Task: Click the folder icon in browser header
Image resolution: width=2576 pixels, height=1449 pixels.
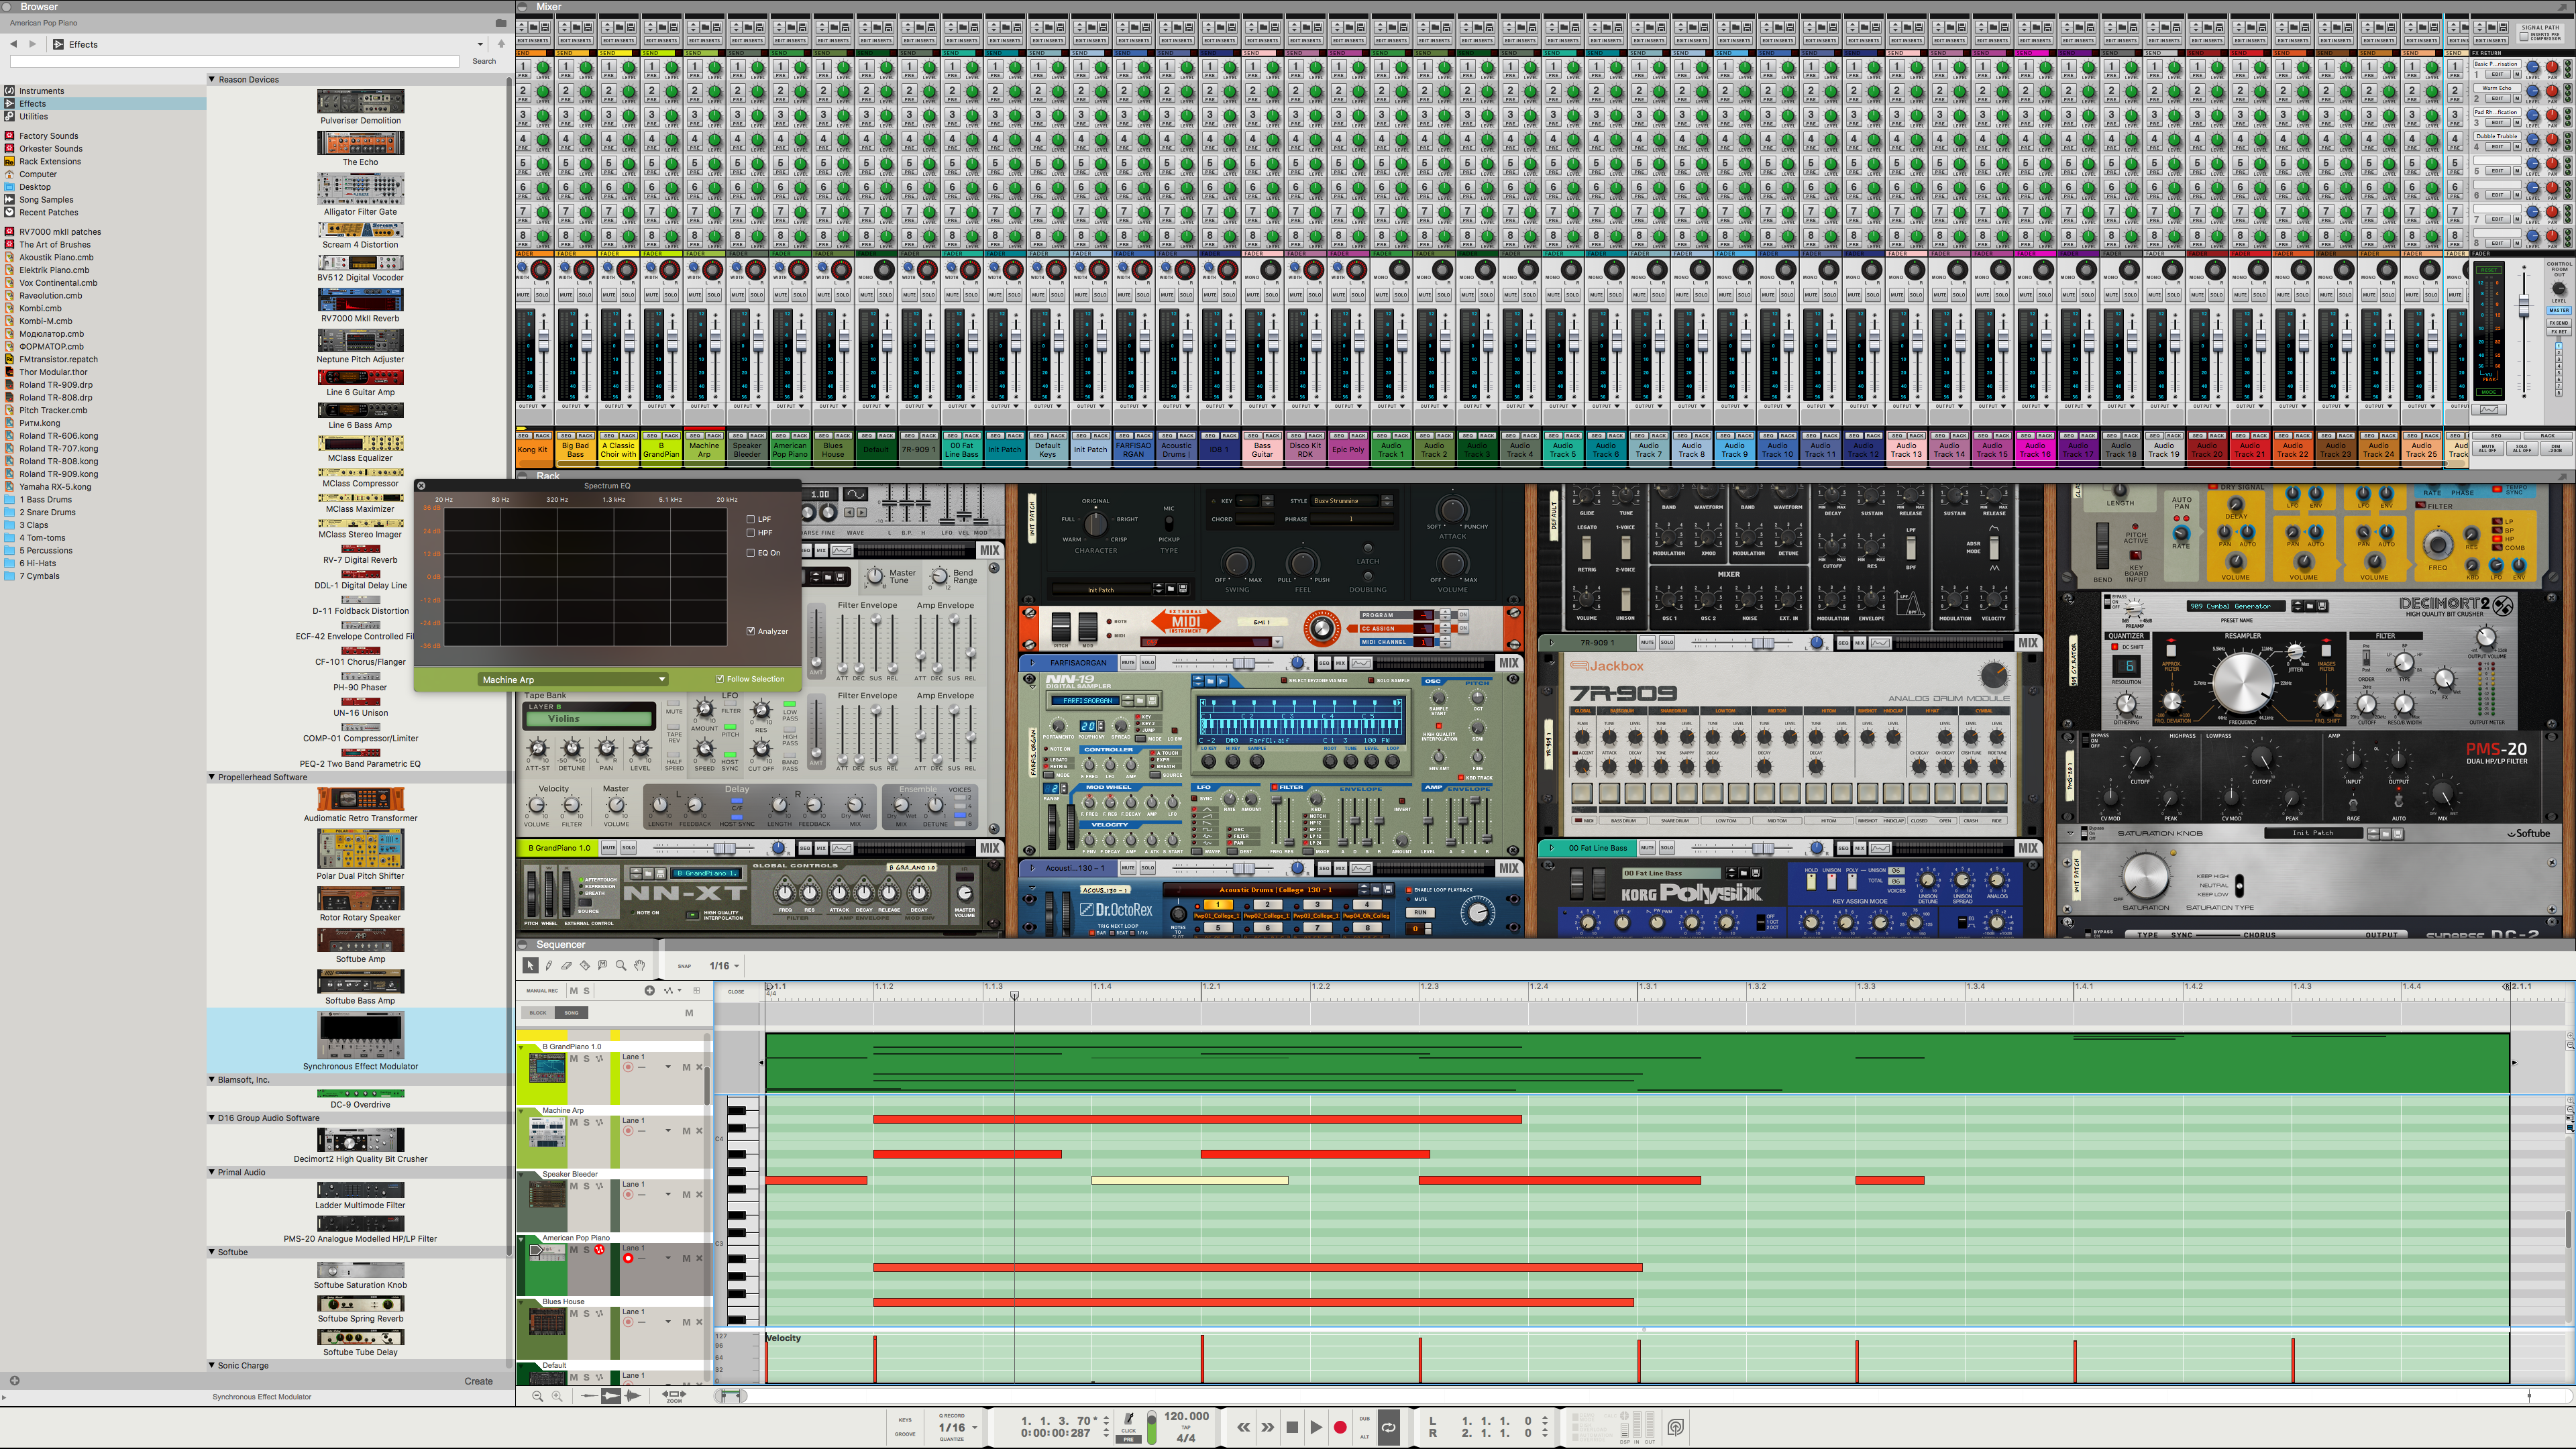Action: pos(501,22)
